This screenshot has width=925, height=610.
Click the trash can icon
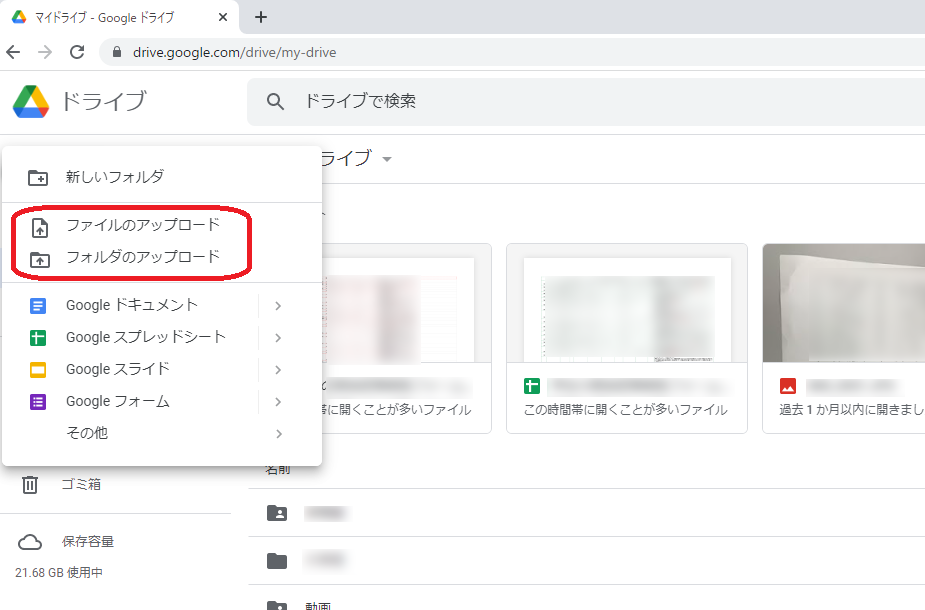tap(29, 484)
